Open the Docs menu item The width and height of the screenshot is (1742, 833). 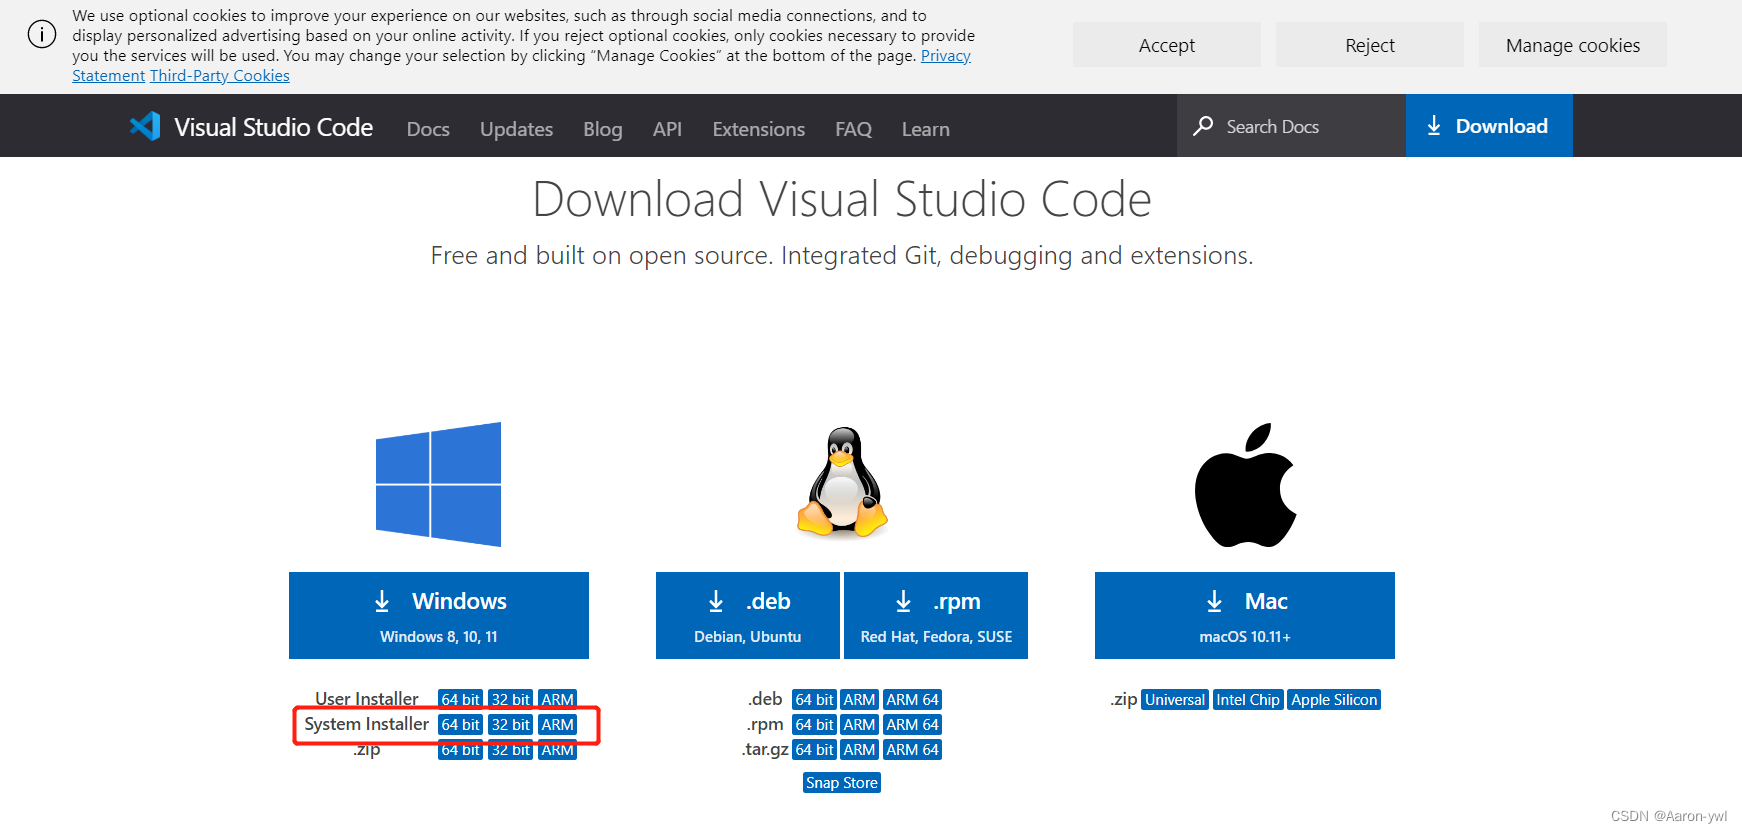(428, 129)
